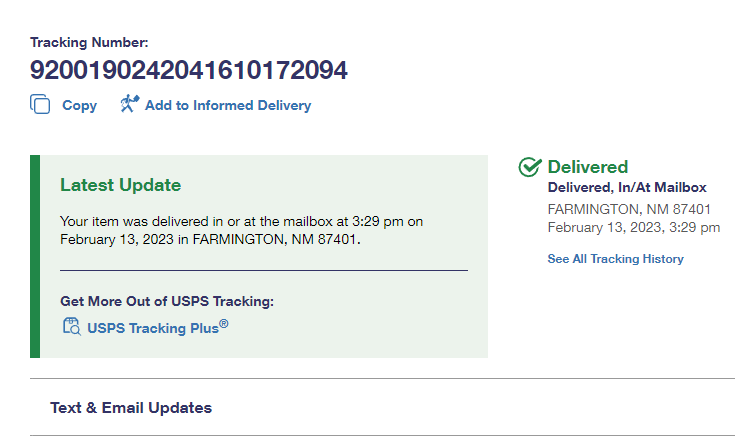Viewport: 735px width, 447px height.
Task: Open See All Tracking History
Action: 615,259
